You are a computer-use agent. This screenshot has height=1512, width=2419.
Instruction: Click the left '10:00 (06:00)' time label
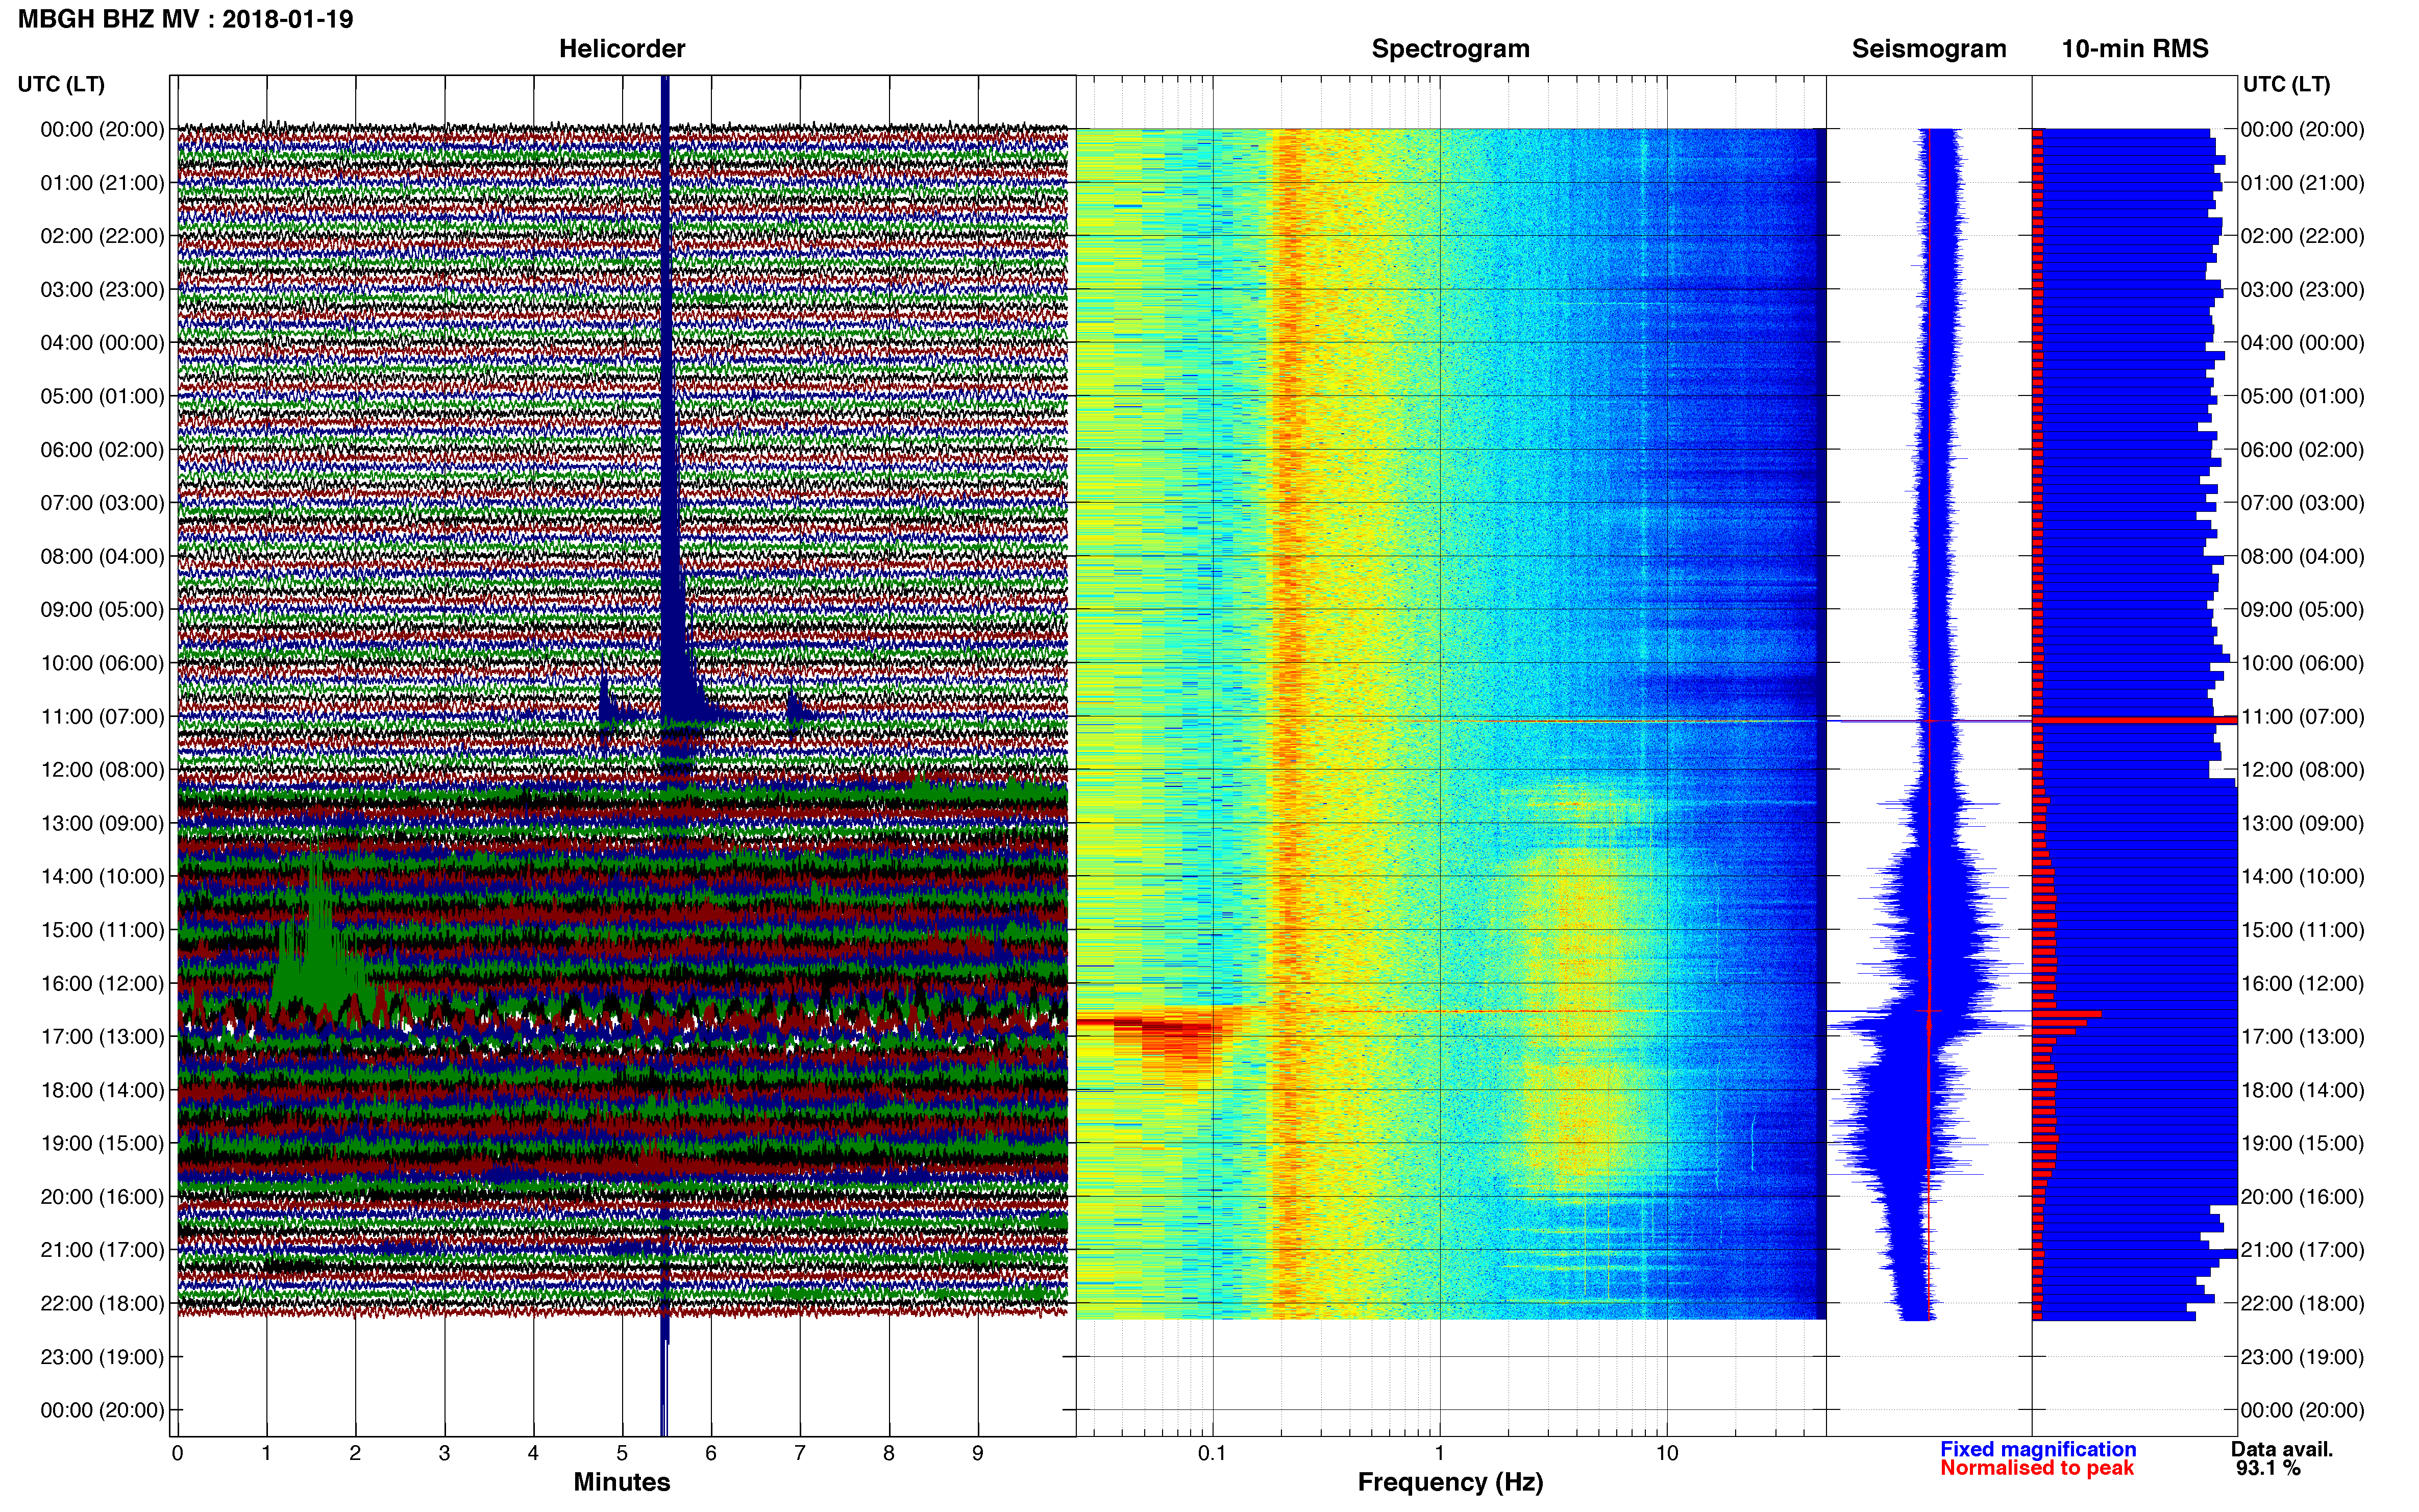102,663
